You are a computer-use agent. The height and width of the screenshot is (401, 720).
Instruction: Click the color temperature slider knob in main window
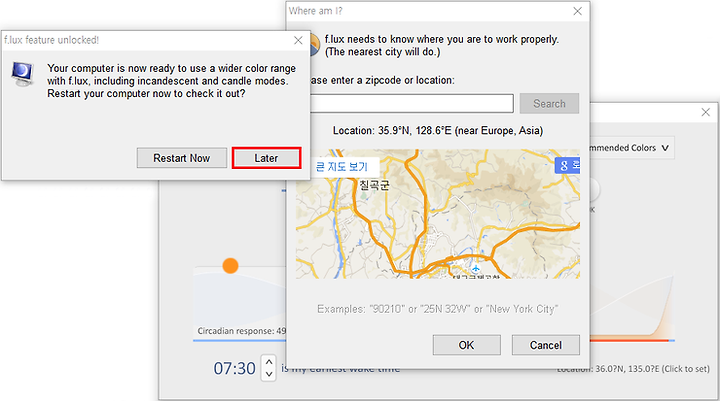[x=594, y=189]
